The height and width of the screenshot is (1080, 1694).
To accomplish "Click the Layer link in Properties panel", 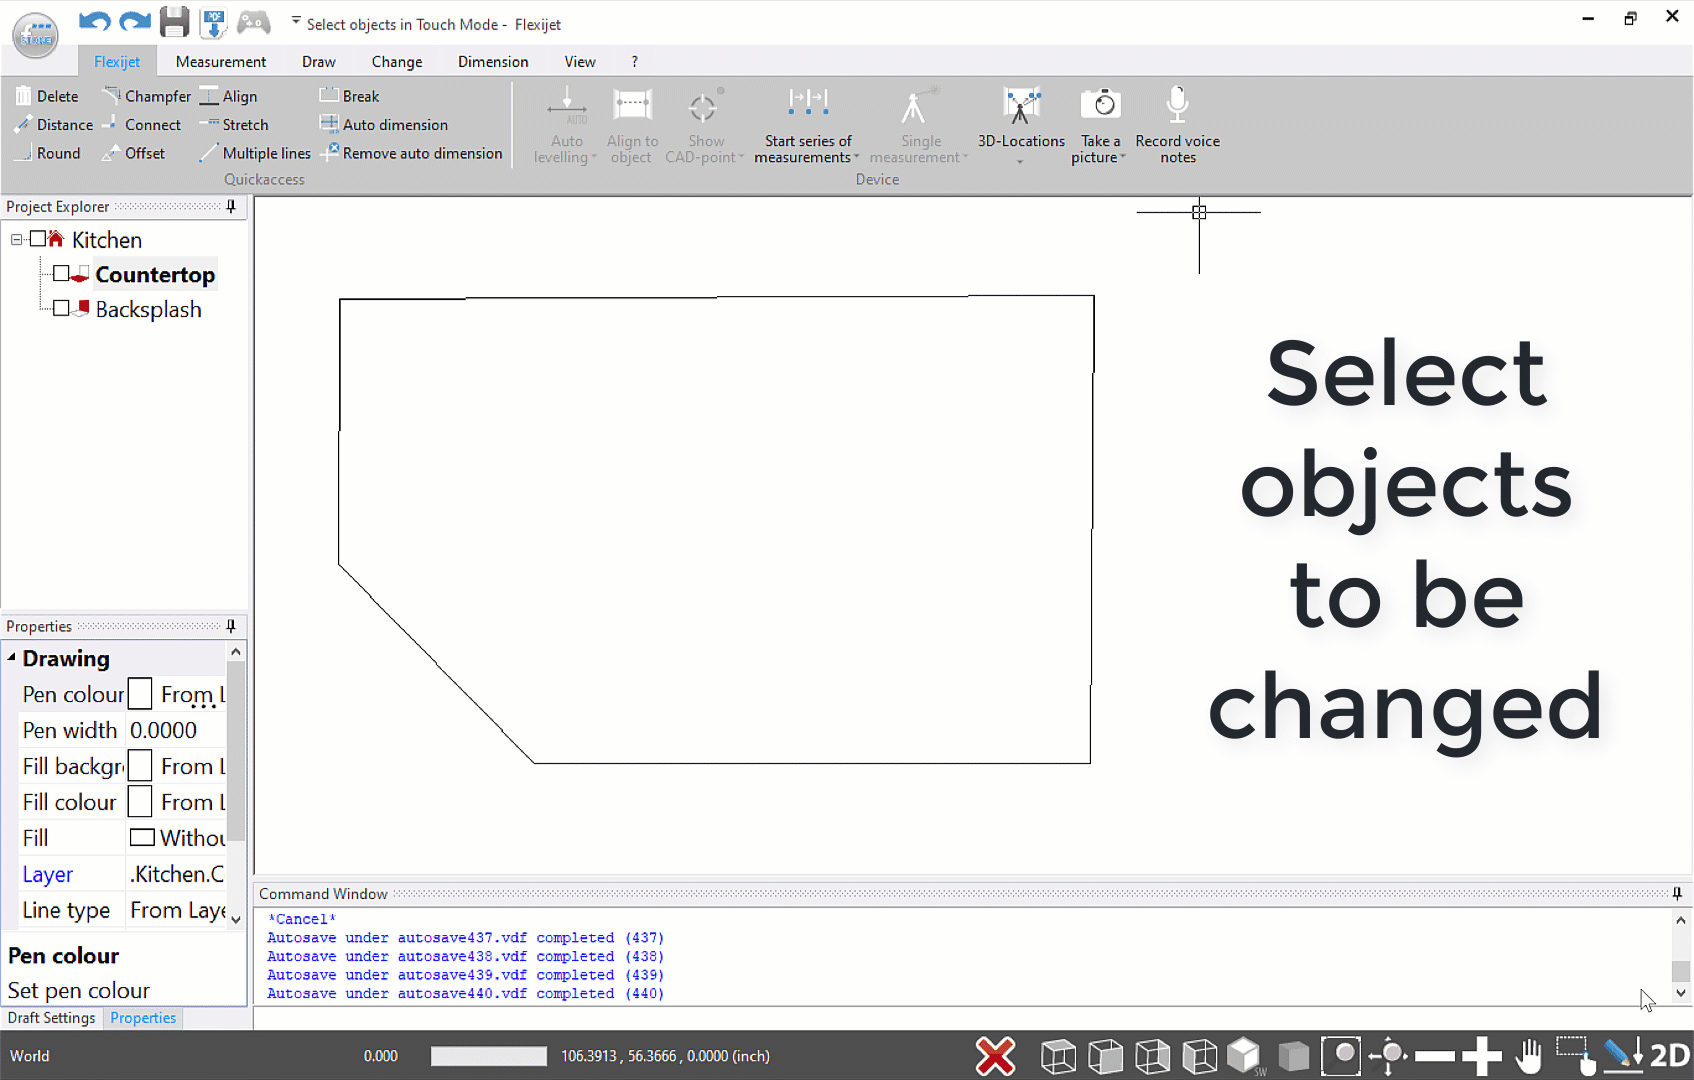I will pyautogui.click(x=47, y=873).
